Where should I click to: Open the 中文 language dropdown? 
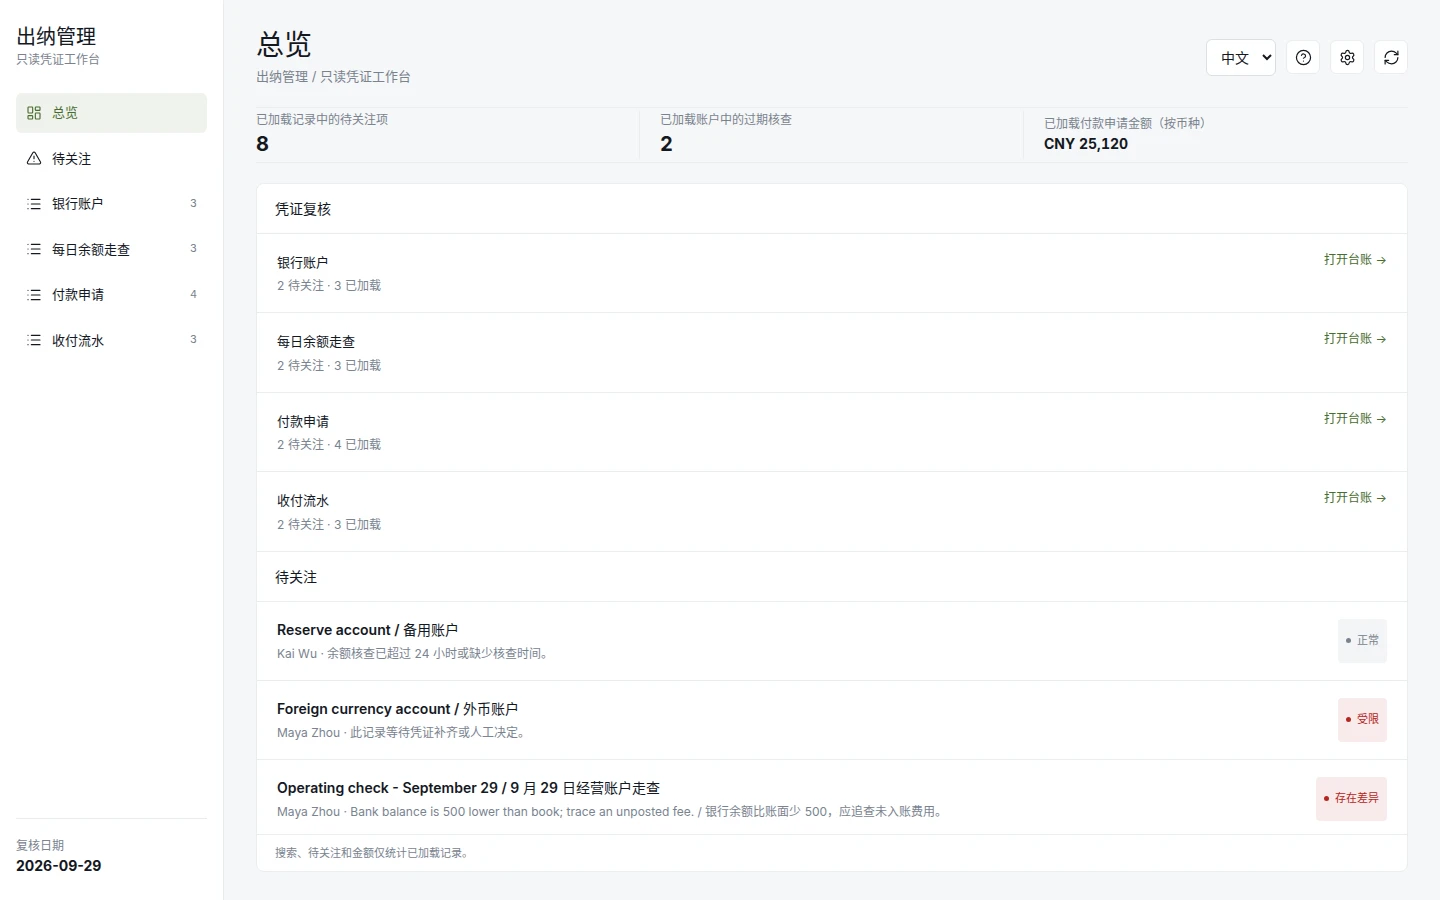[x=1241, y=58]
